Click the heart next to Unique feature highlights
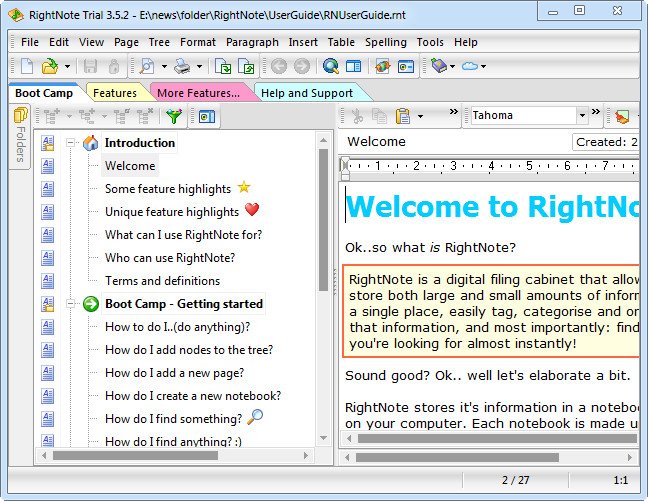 pyautogui.click(x=252, y=210)
